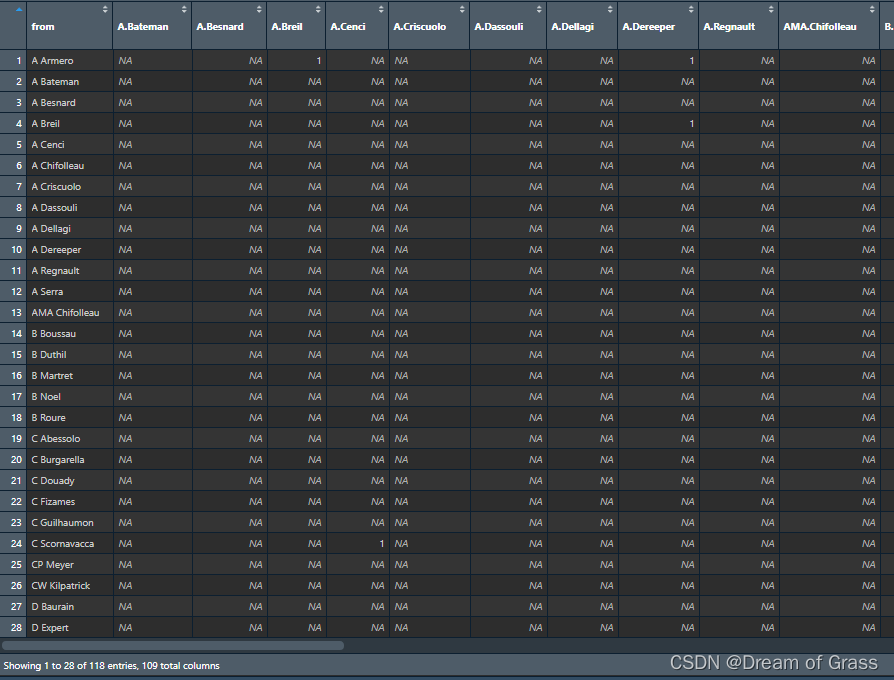Select the 'A Breil' row name

45,124
